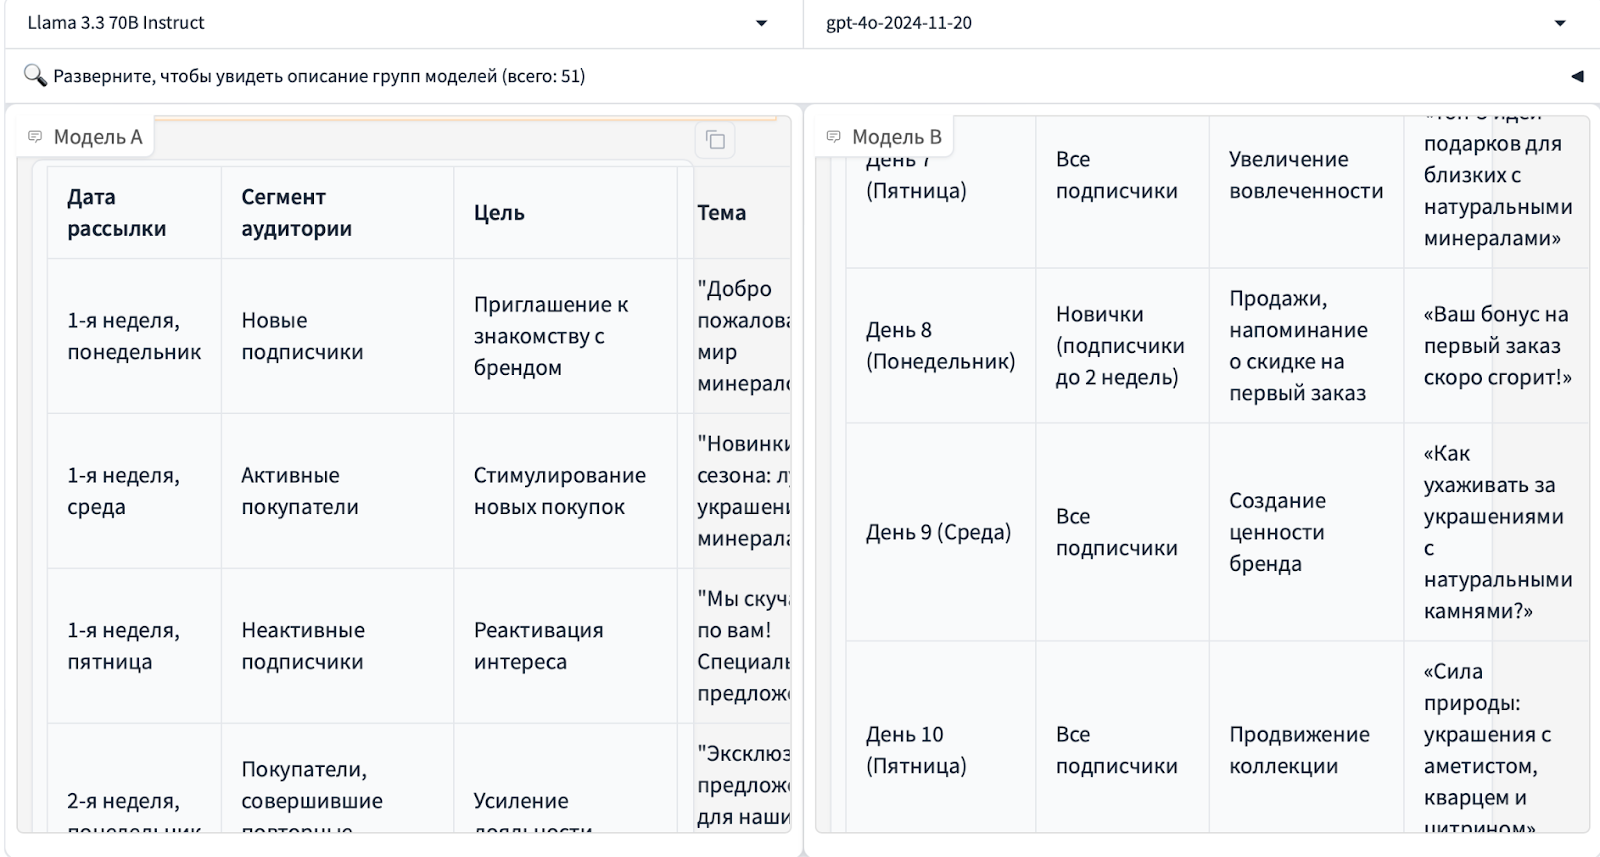Select the "Новые подписчики" table cell
1600x857 pixels.
[302, 336]
